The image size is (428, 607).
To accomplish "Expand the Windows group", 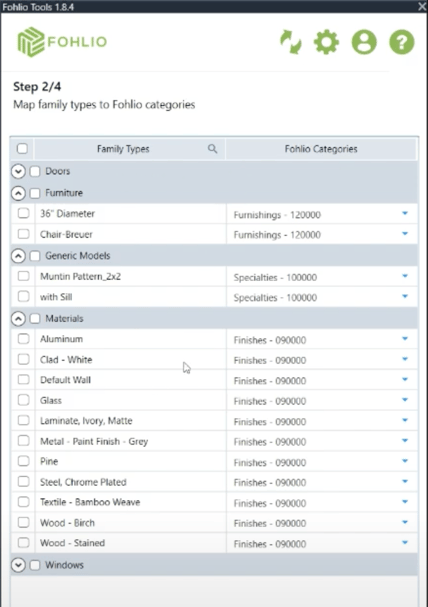I will pos(18,565).
